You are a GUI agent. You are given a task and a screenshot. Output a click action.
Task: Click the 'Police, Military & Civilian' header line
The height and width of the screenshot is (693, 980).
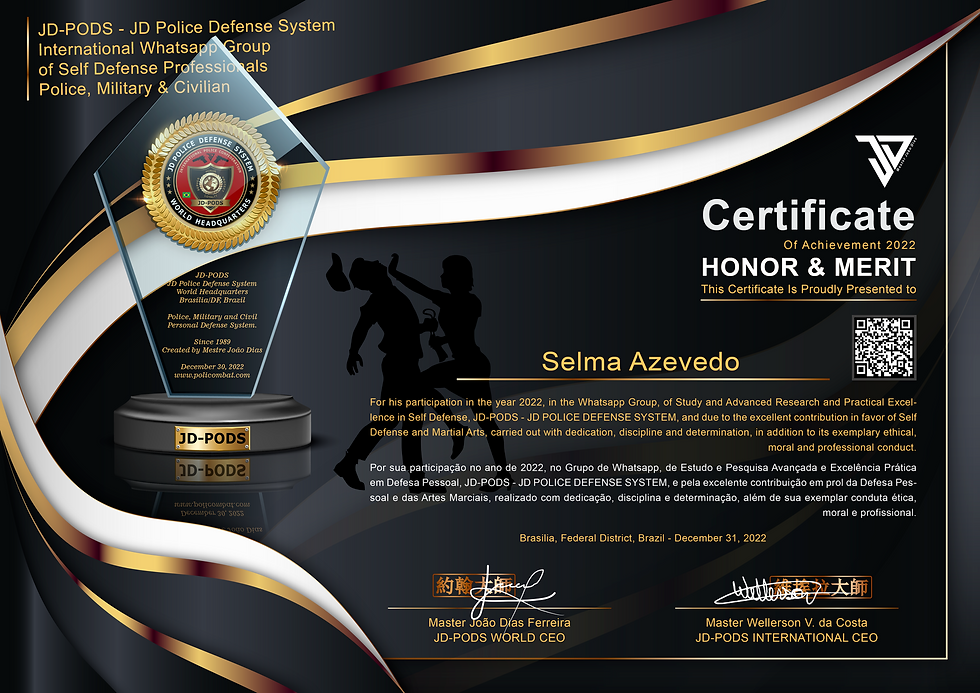[134, 88]
